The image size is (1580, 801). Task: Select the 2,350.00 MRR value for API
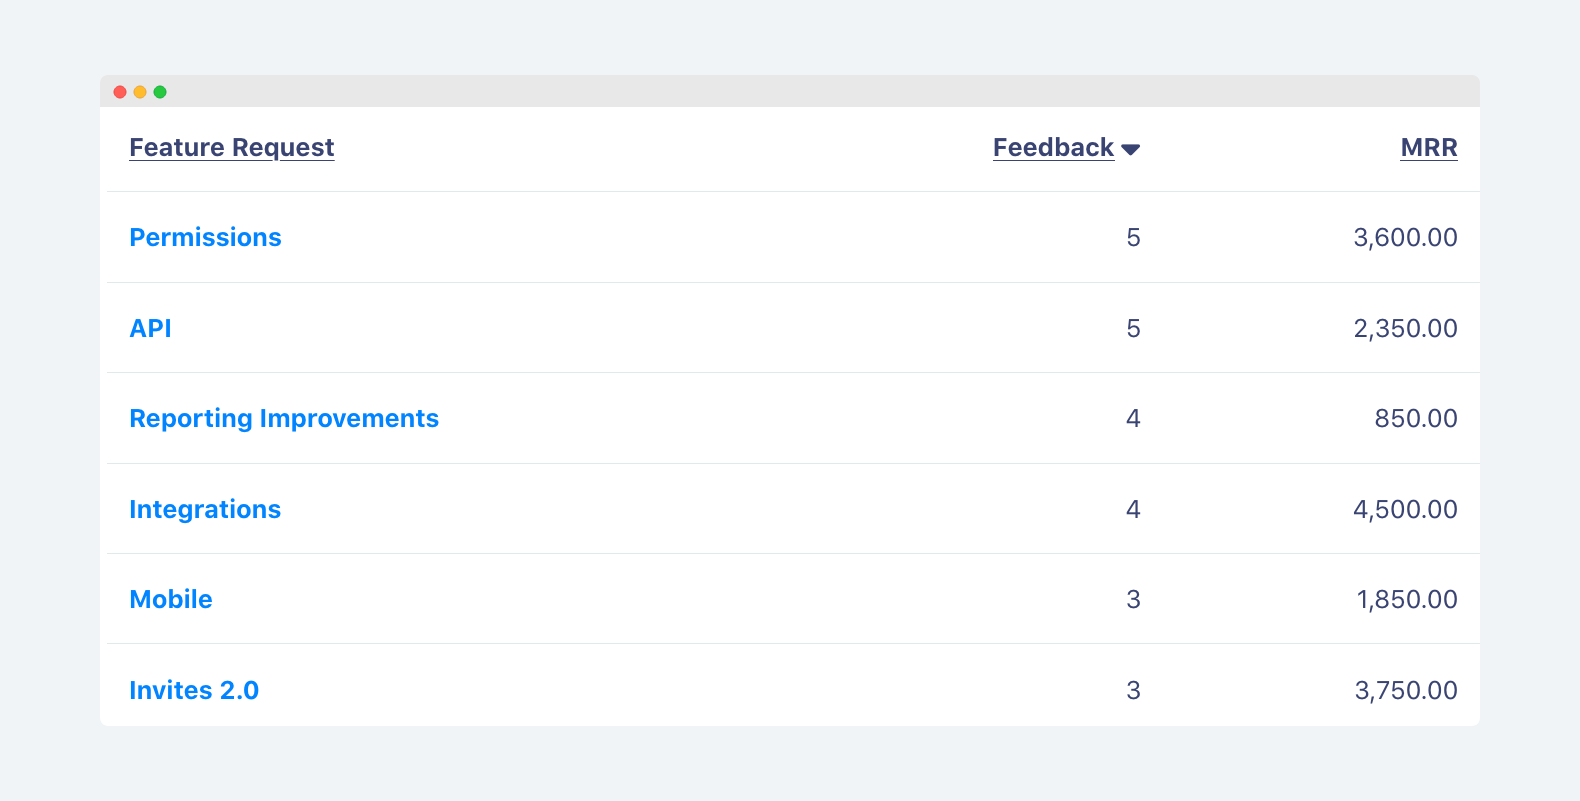point(1405,328)
